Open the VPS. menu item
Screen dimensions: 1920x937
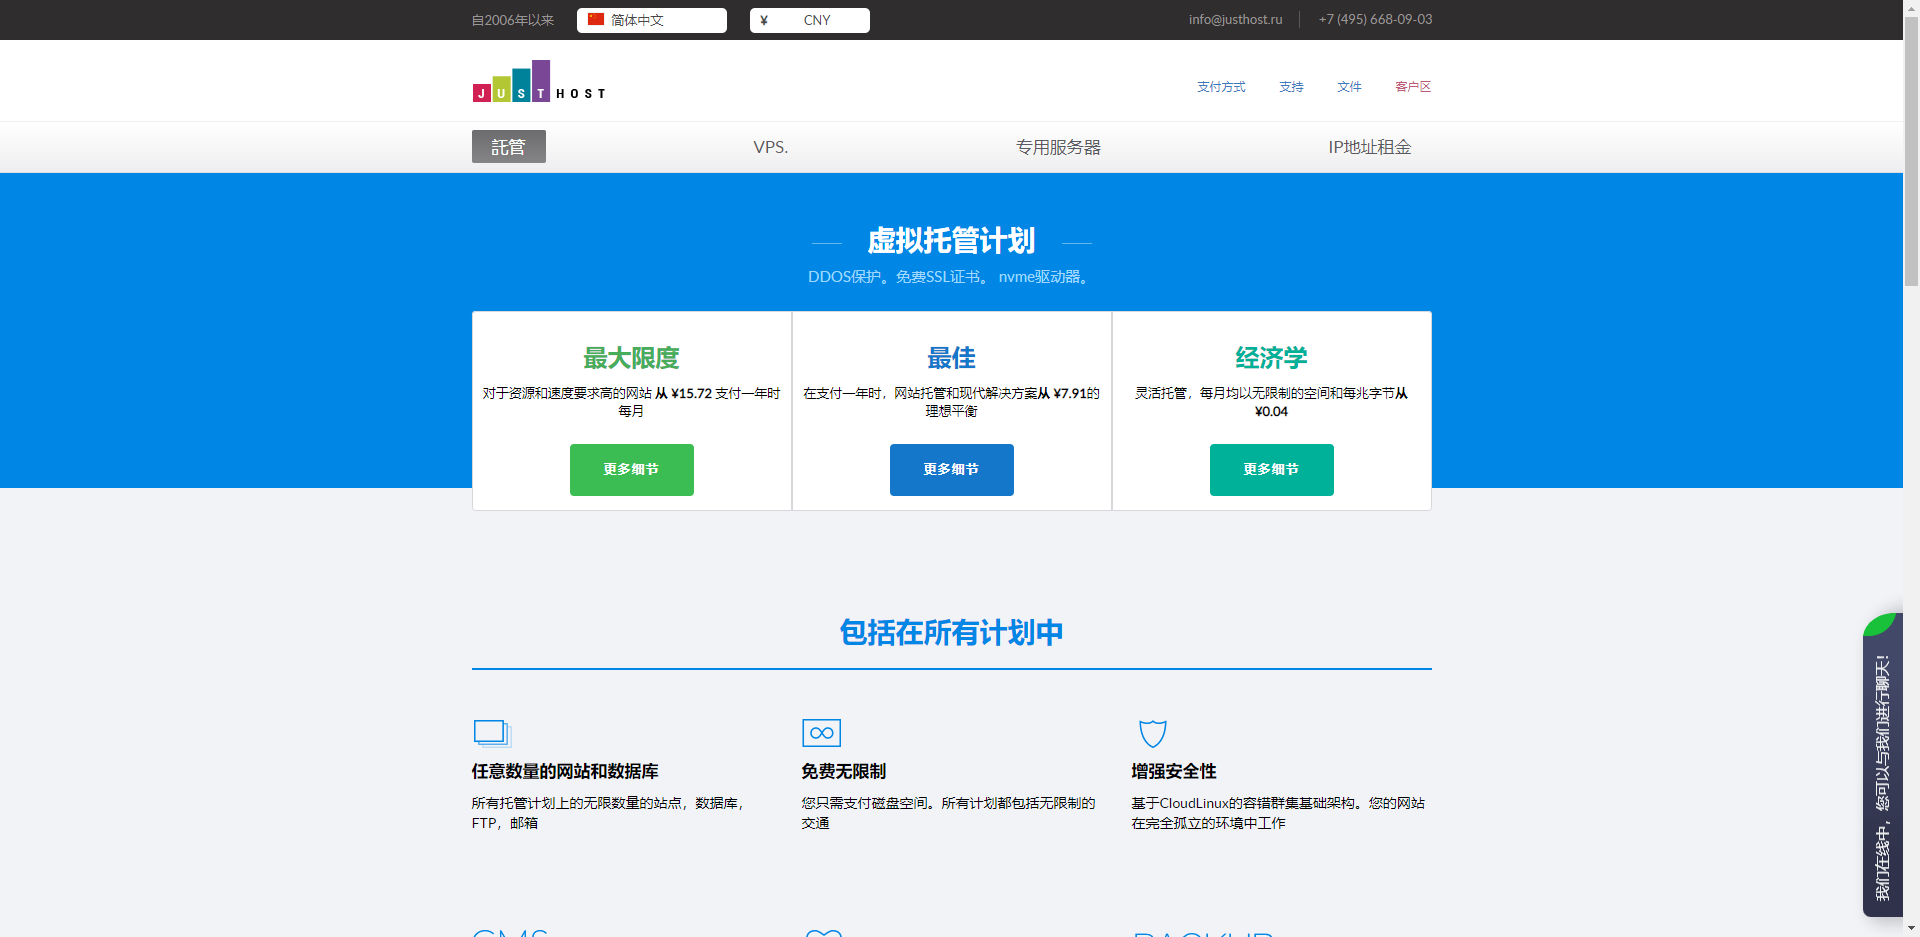coord(770,147)
